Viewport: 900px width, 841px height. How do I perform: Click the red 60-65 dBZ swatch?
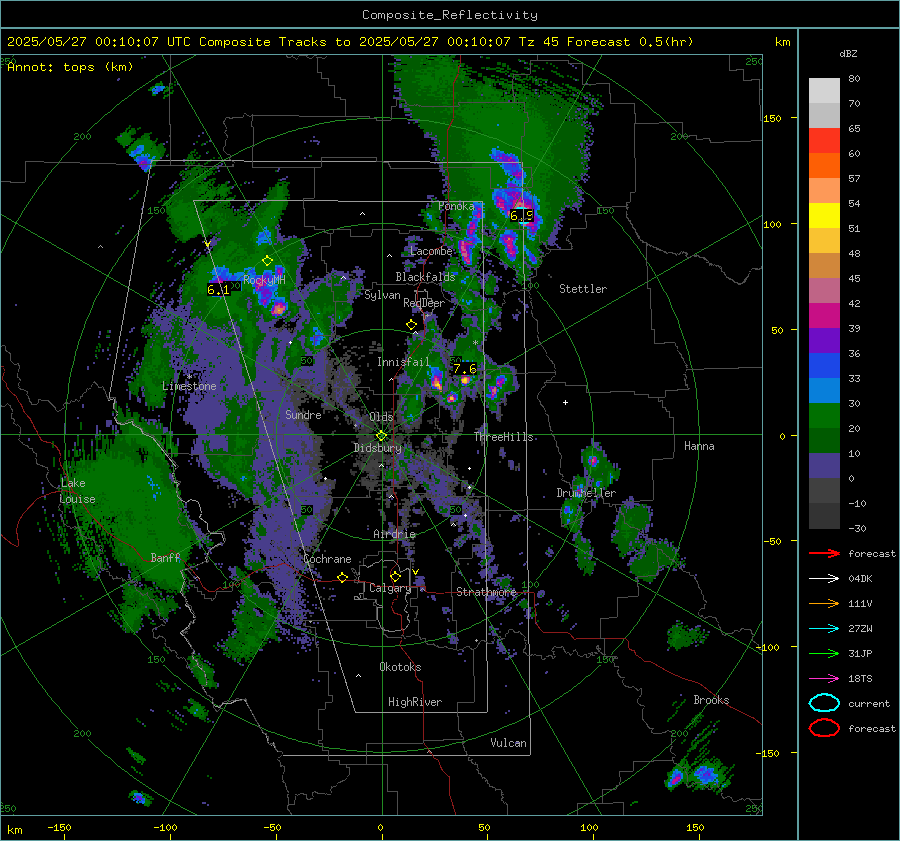pyautogui.click(x=824, y=140)
